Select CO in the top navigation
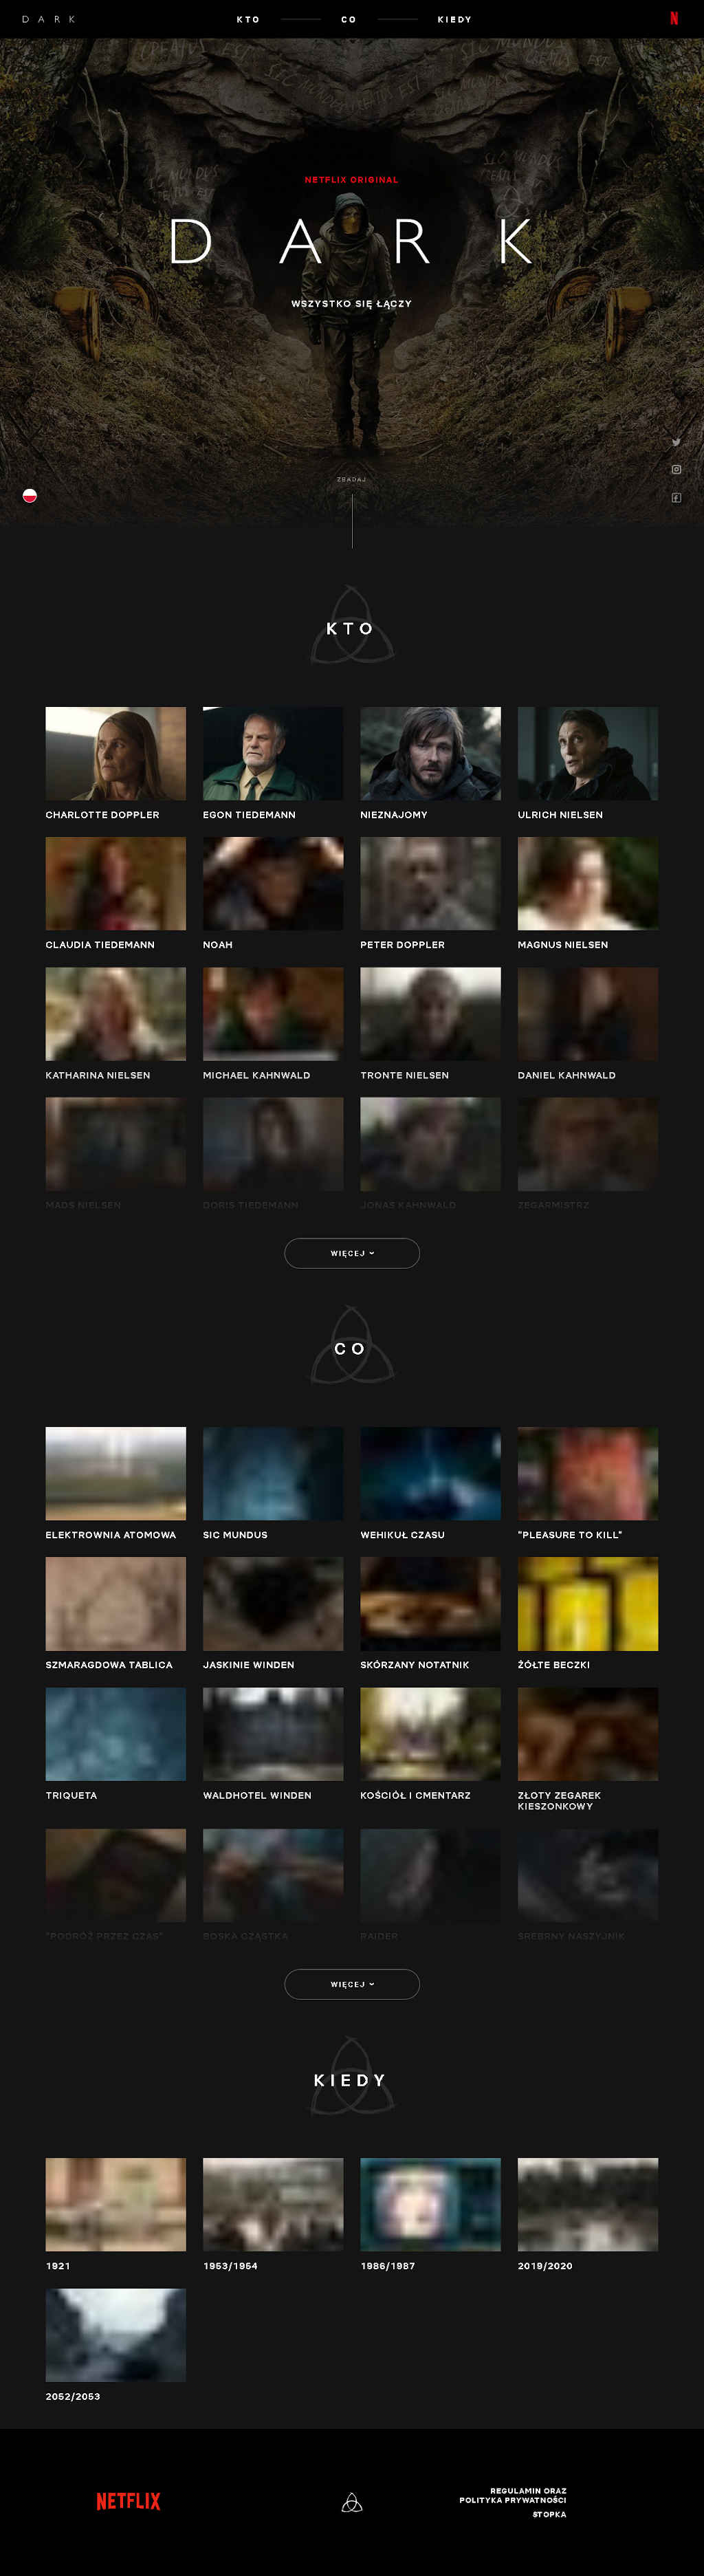Viewport: 704px width, 2576px height. coord(349,19)
